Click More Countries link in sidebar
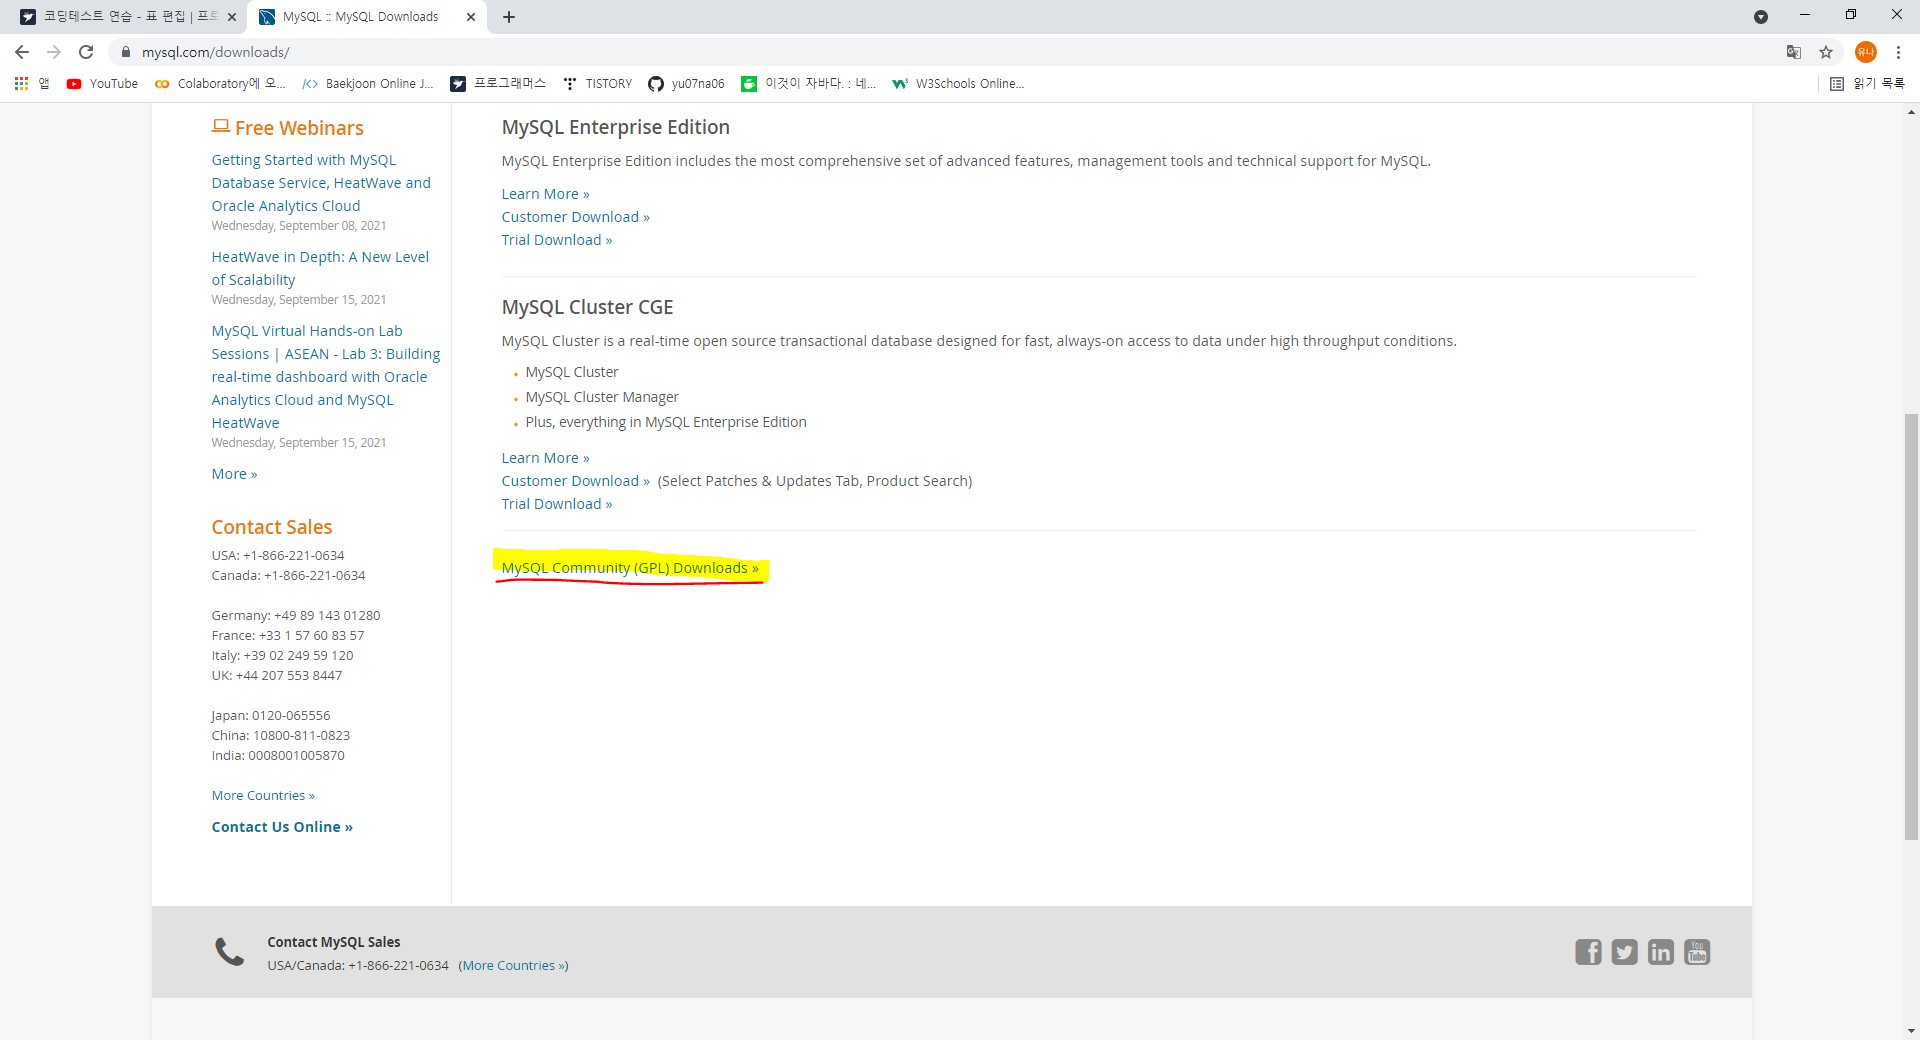The width and height of the screenshot is (1920, 1040). click(263, 796)
